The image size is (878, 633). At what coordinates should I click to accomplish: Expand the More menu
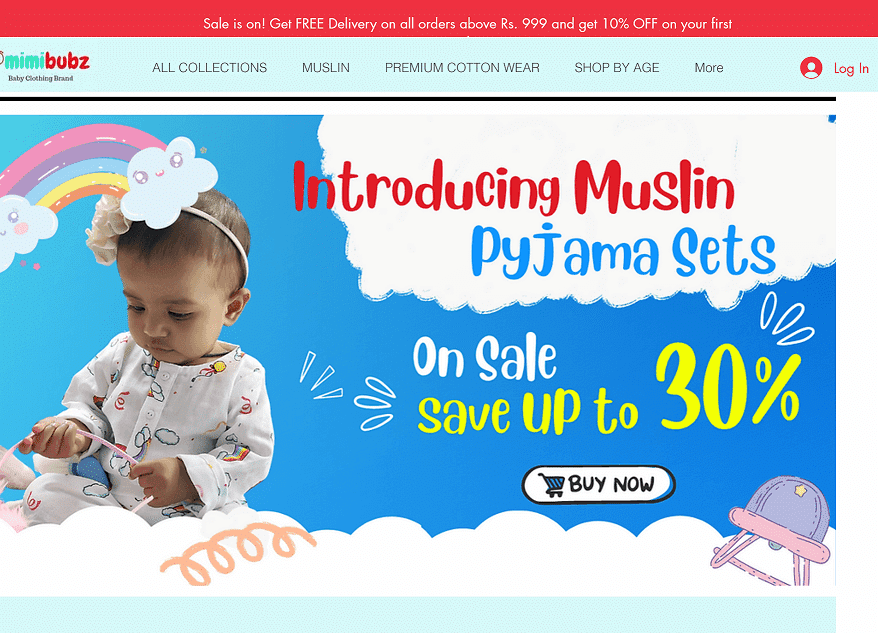pyautogui.click(x=709, y=68)
